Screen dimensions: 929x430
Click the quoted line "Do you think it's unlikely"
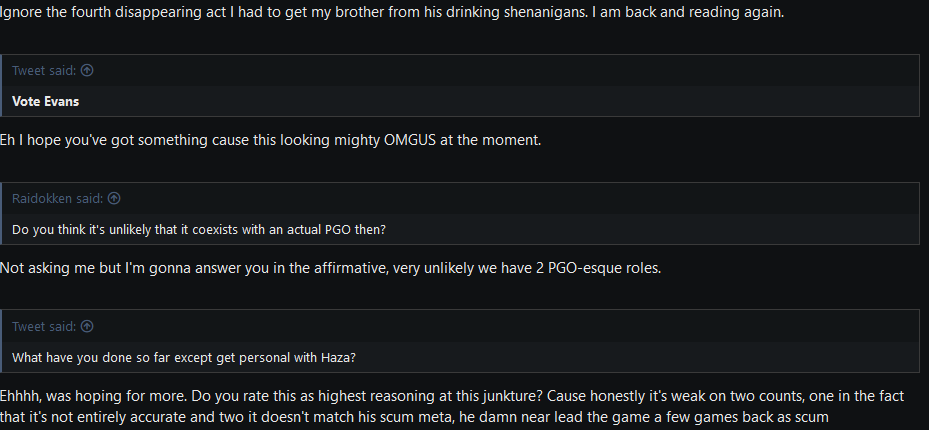199,229
